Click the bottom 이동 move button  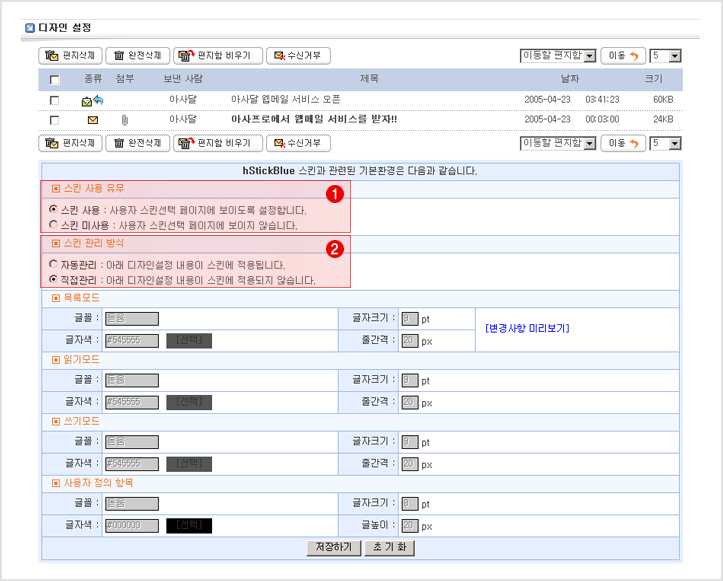[x=622, y=143]
